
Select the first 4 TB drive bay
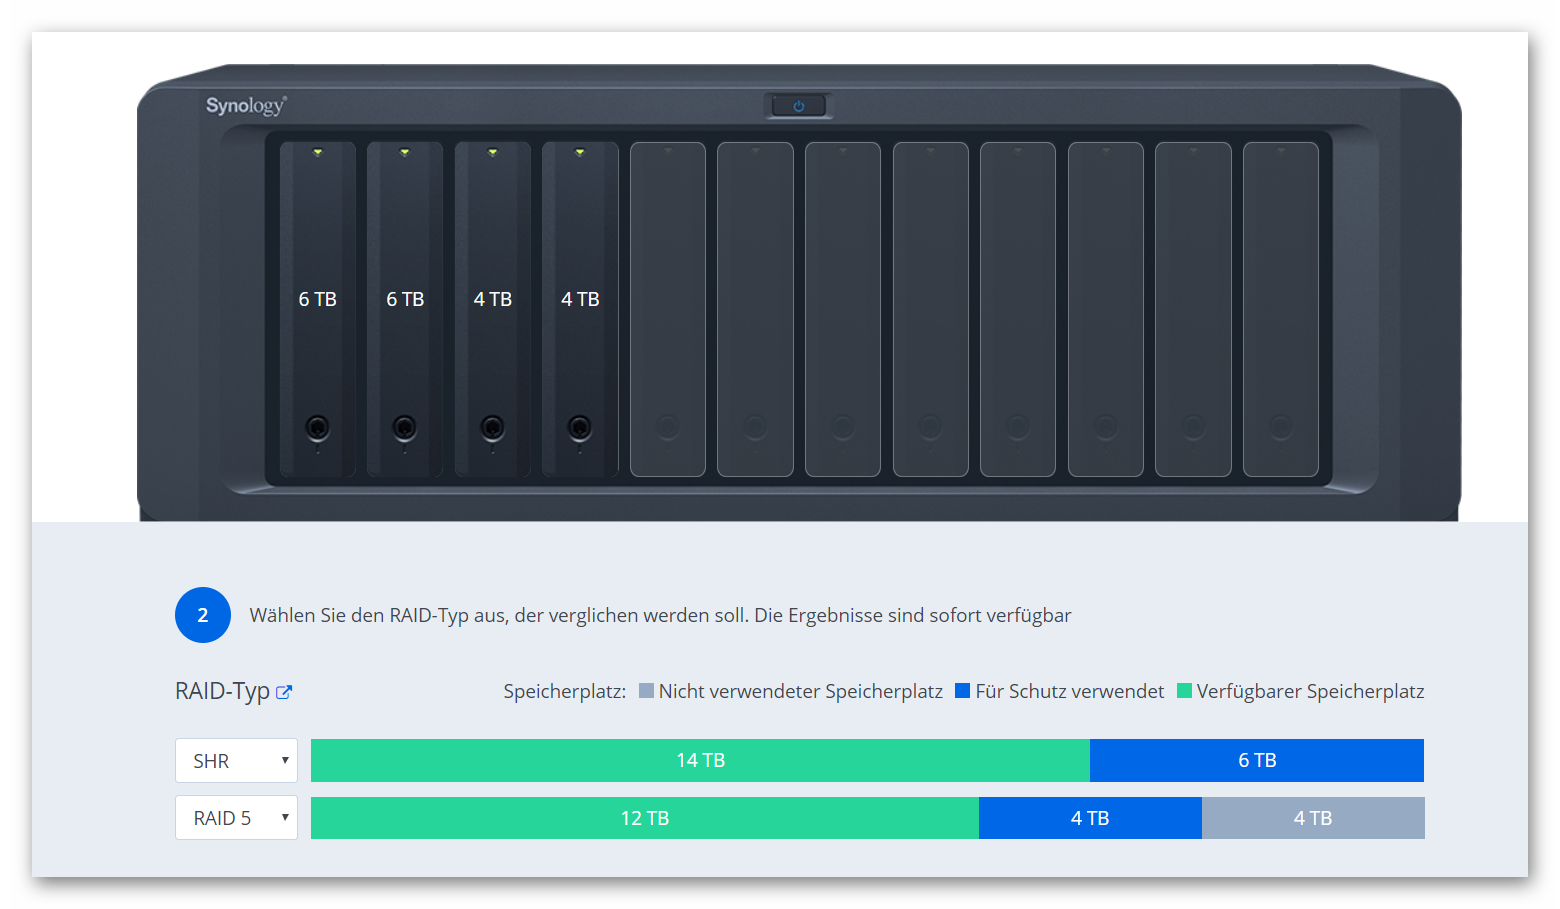492,300
